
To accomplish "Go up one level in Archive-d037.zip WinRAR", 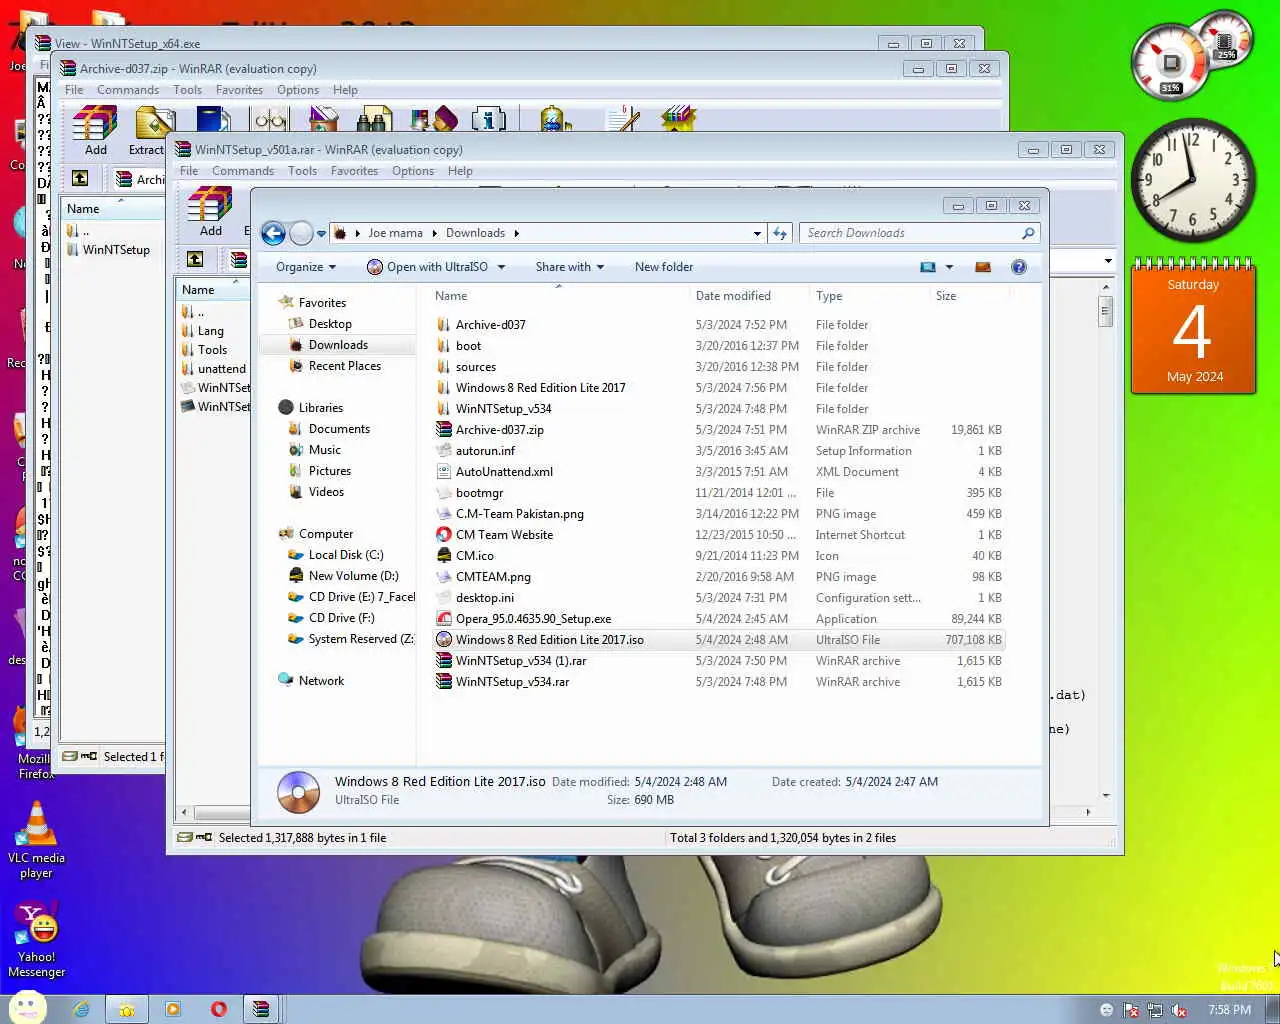I will pyautogui.click(x=80, y=178).
